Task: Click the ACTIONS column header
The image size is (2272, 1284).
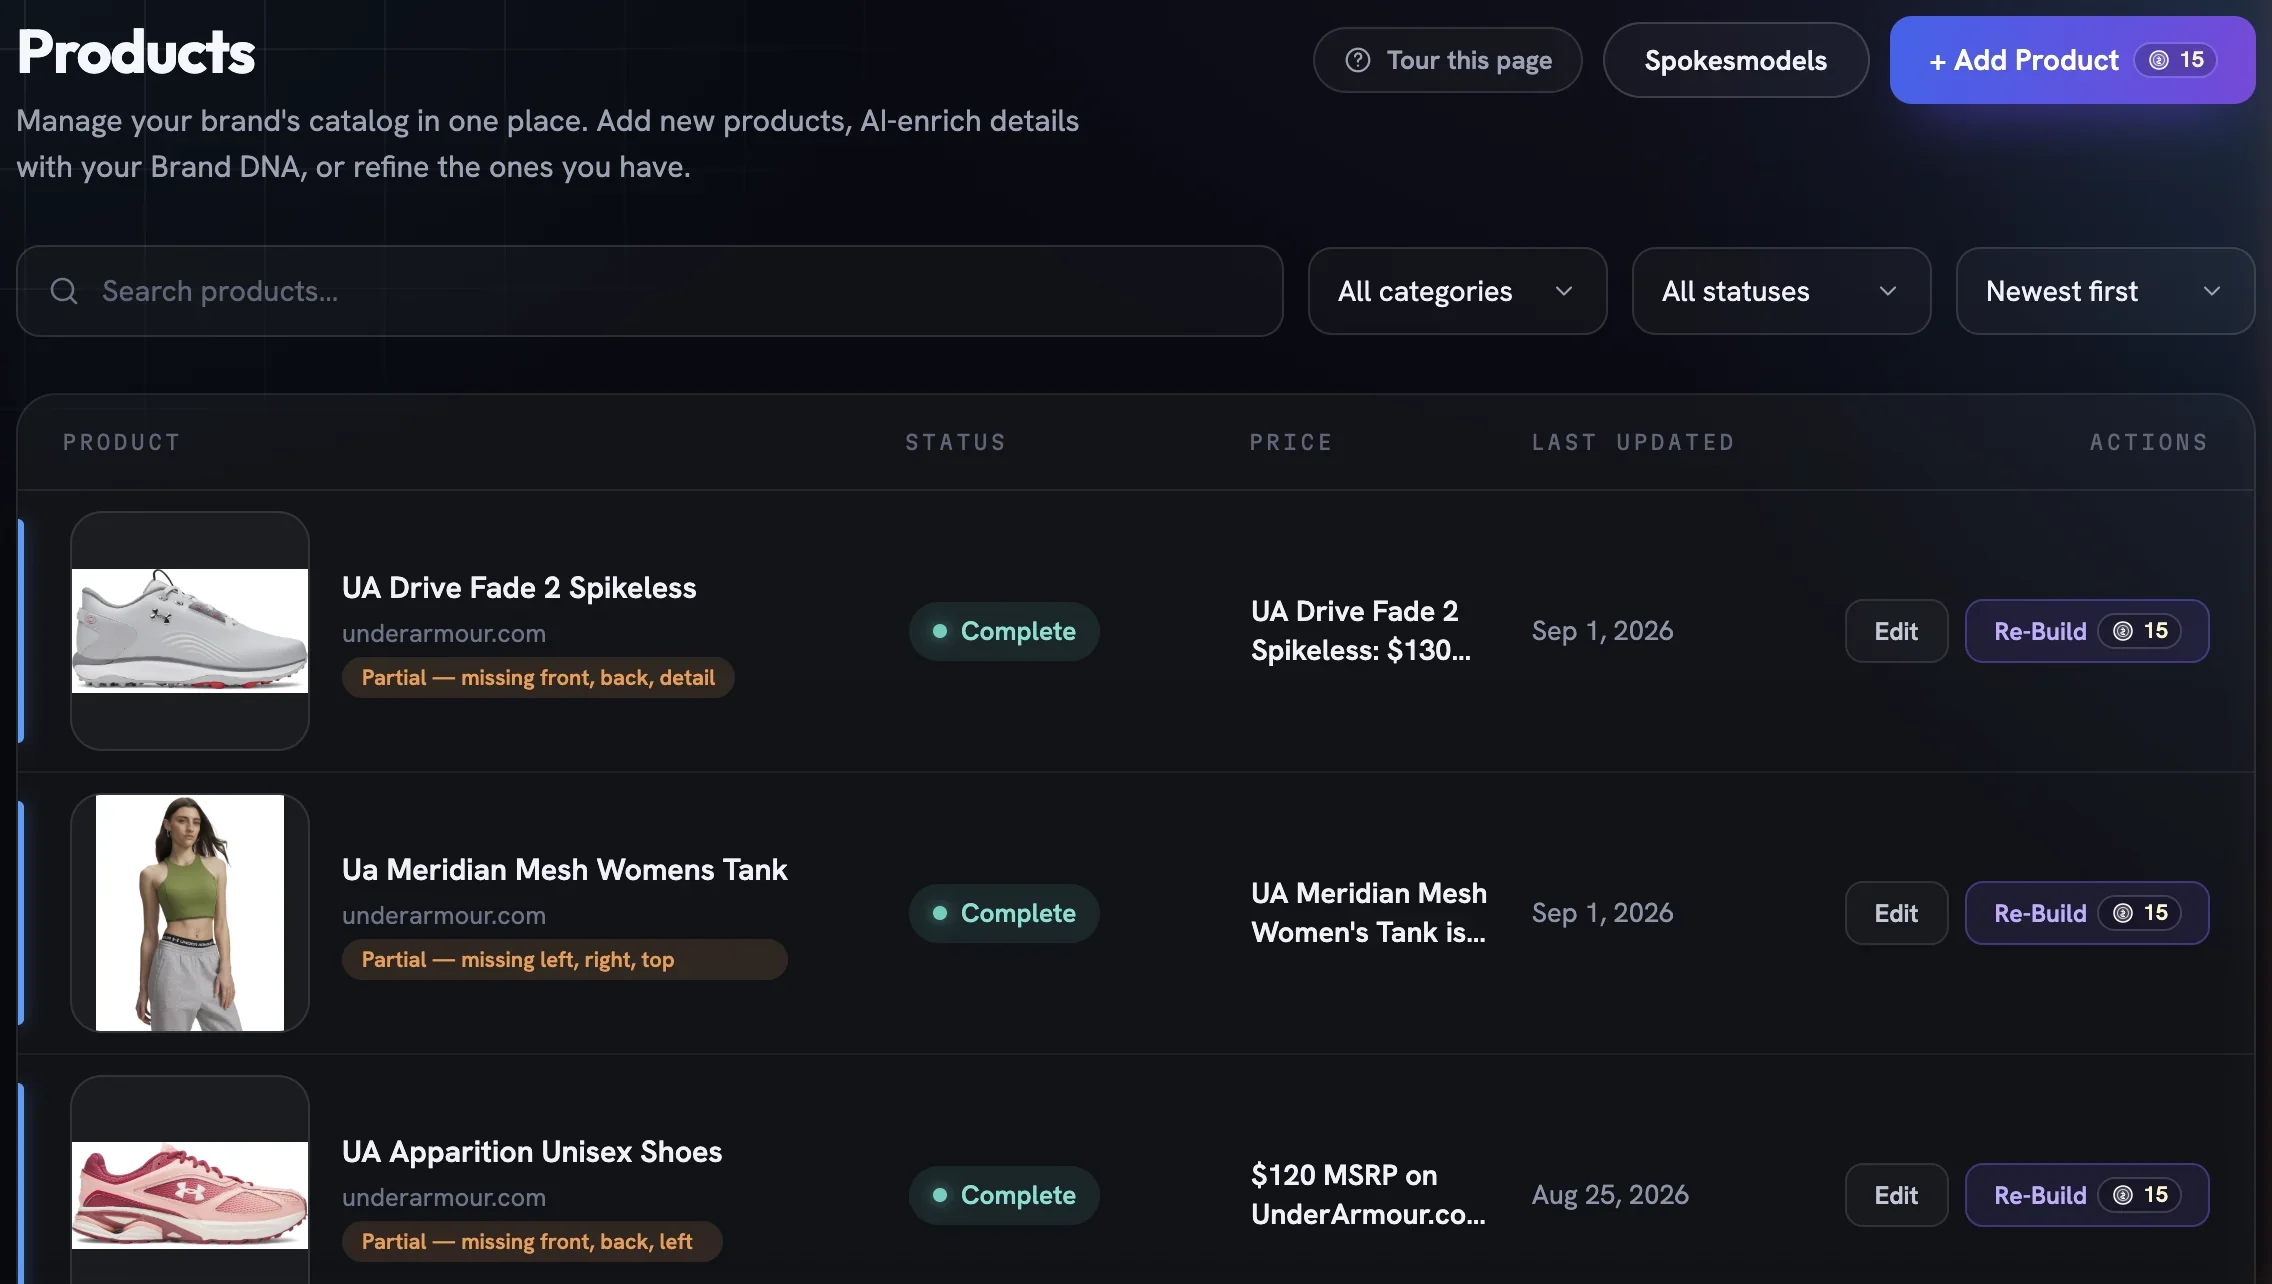Action: [2149, 442]
